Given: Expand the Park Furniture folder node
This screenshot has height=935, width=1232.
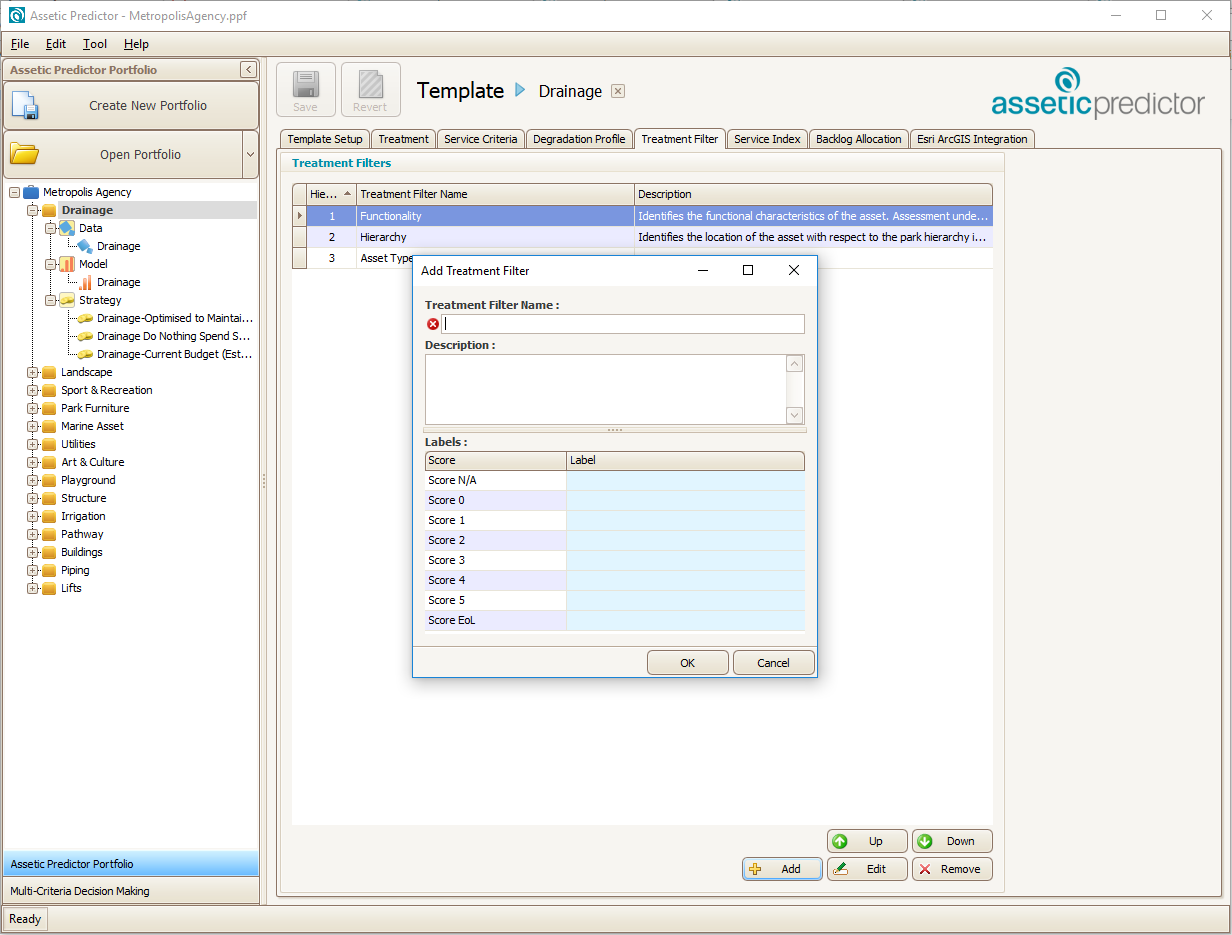Looking at the screenshot, I should click(33, 408).
